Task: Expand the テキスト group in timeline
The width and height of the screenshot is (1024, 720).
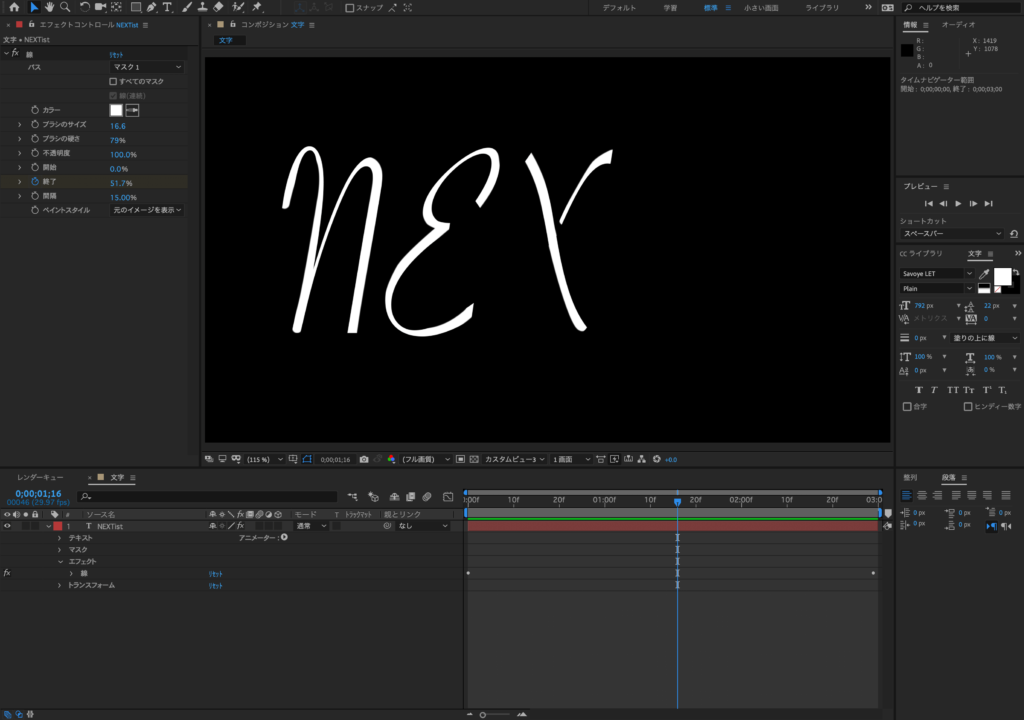Action: (x=59, y=538)
